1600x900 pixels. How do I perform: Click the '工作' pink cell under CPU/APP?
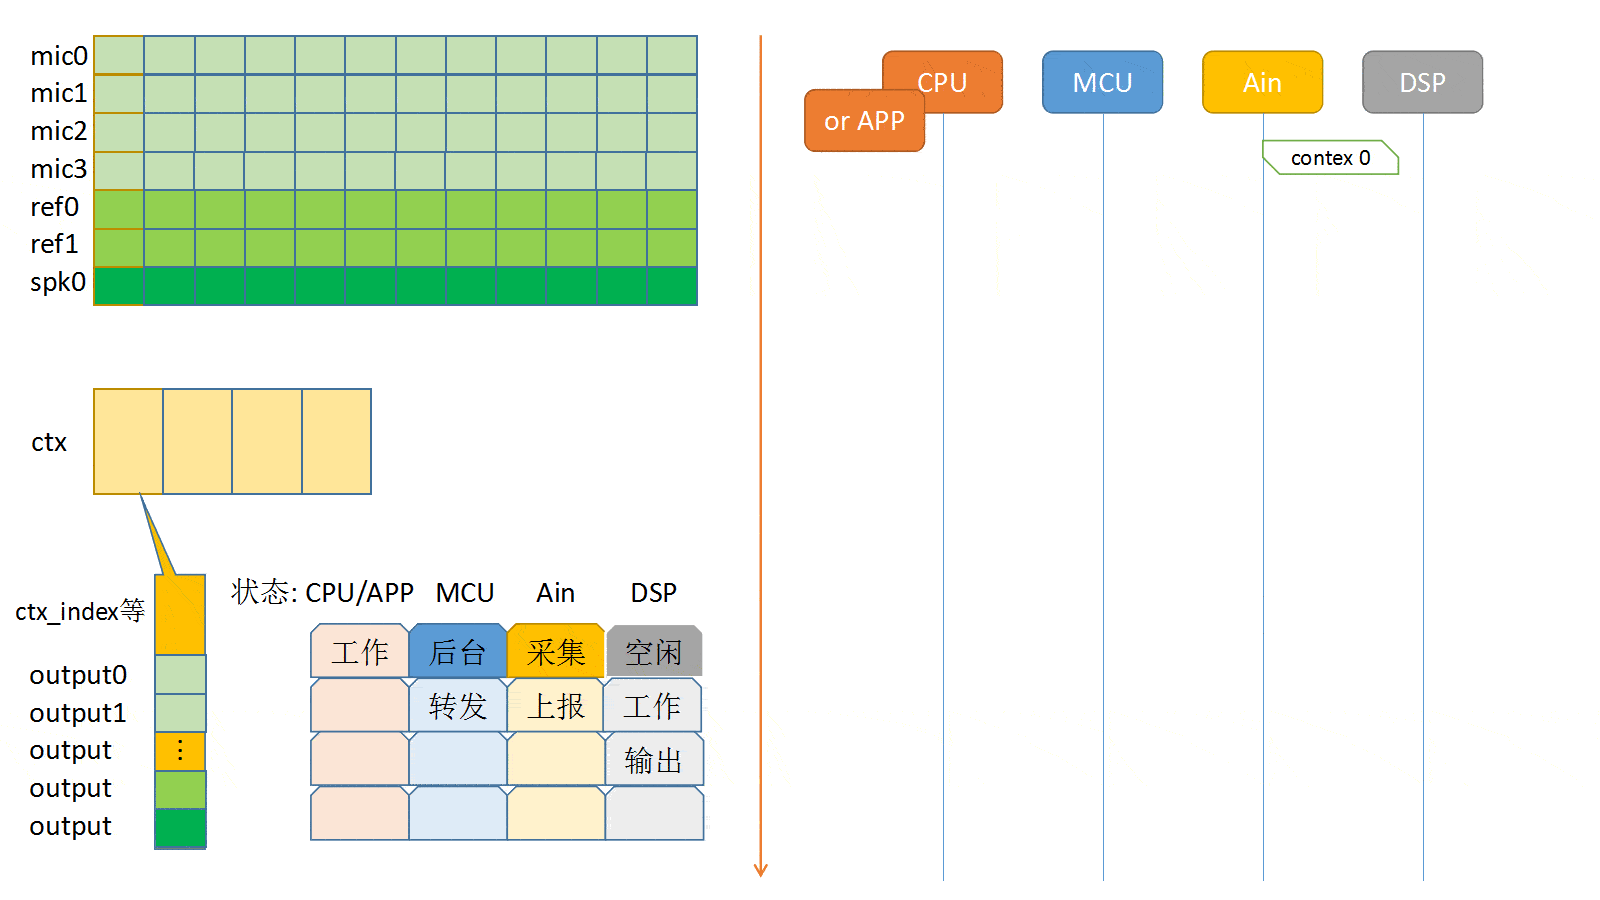(x=360, y=652)
